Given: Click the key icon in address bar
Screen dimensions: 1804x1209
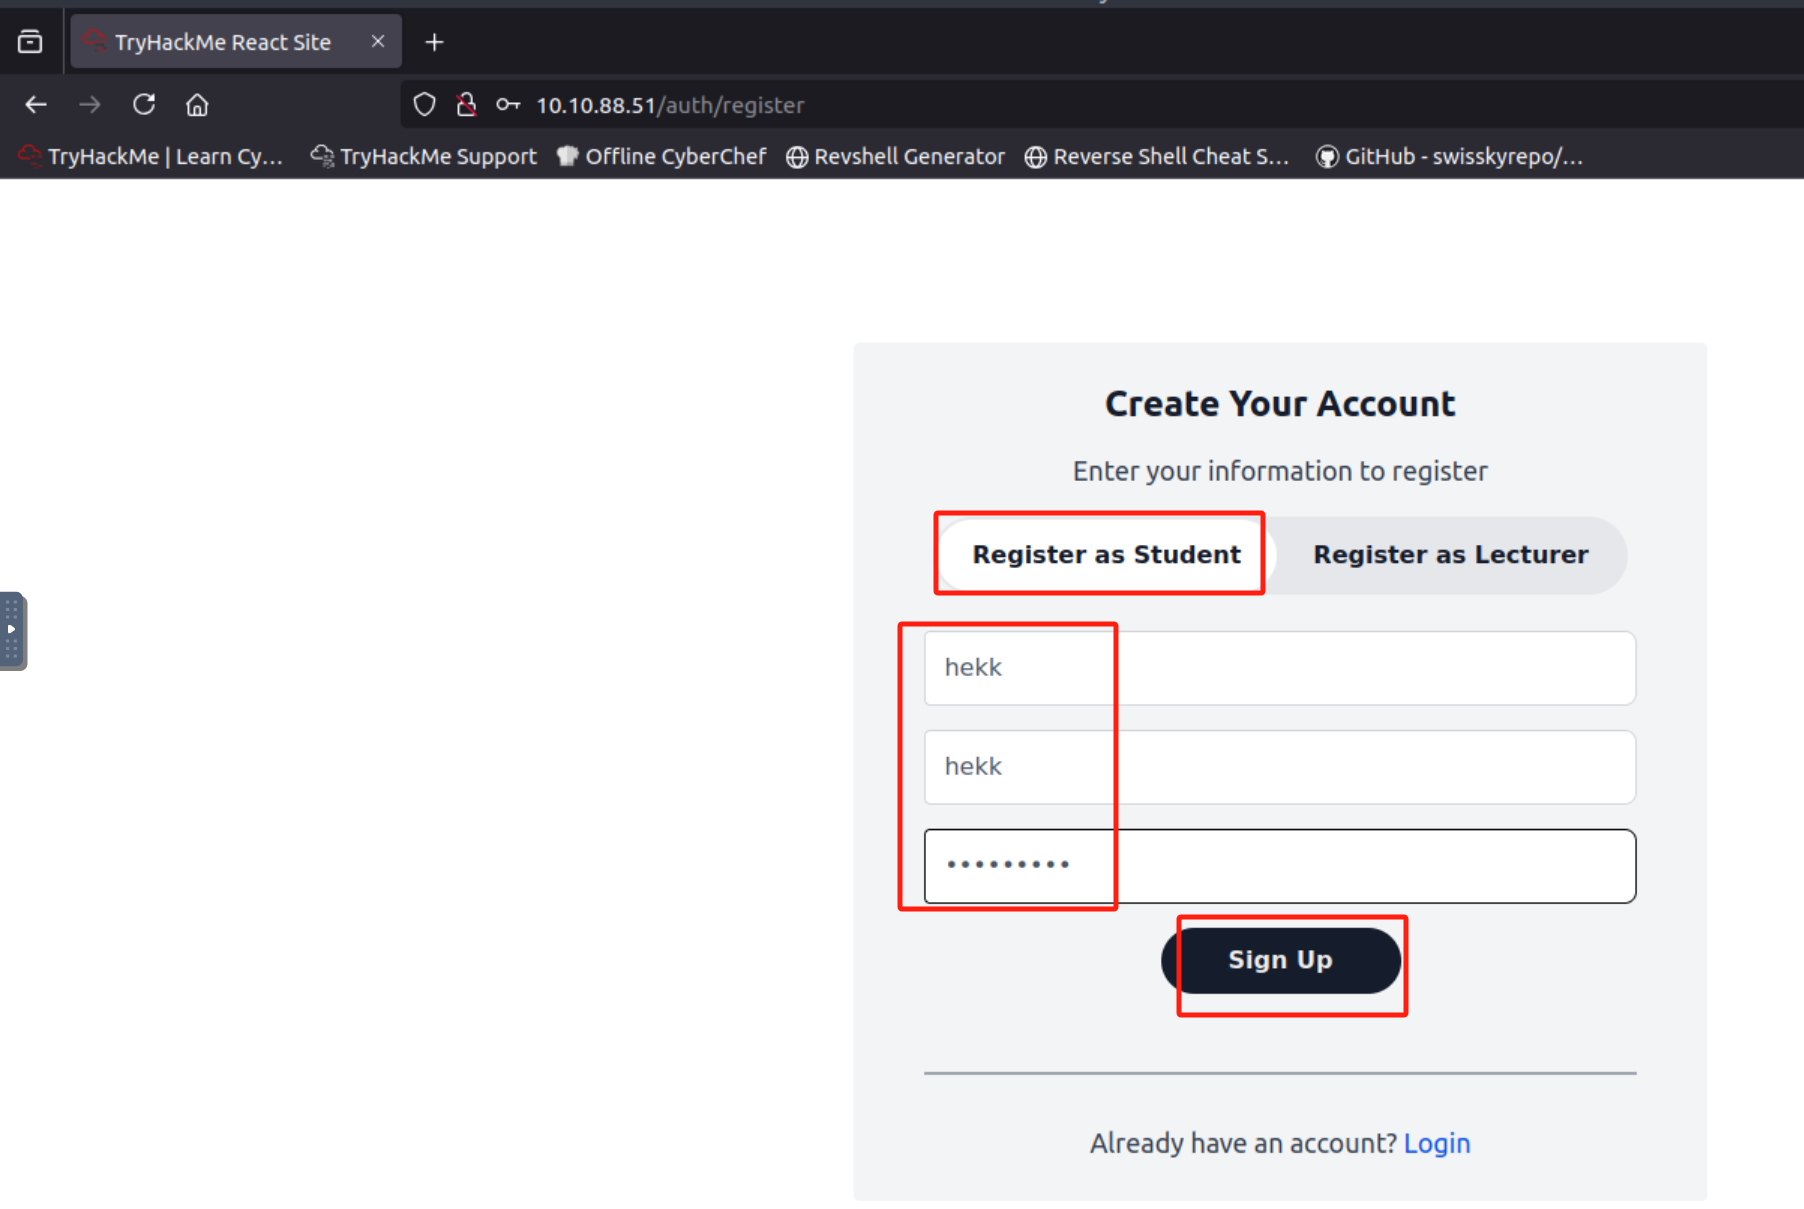Looking at the screenshot, I should (x=508, y=105).
